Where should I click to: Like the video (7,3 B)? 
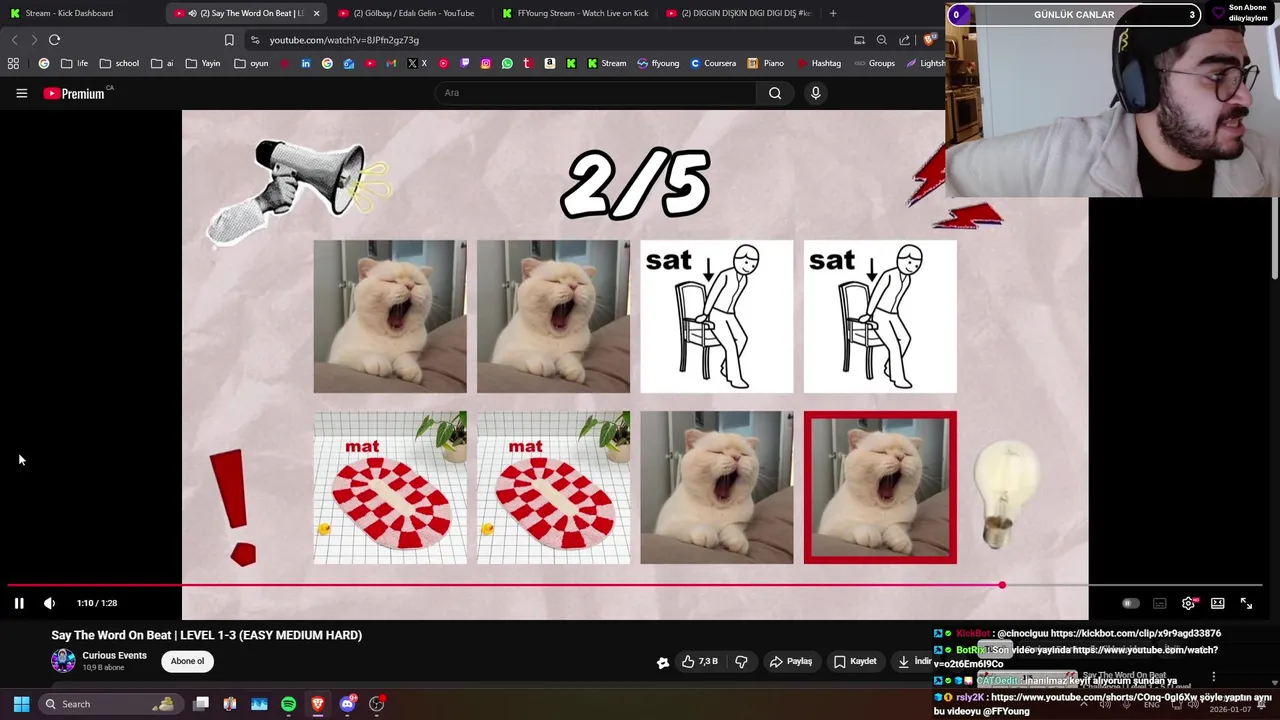point(701,661)
